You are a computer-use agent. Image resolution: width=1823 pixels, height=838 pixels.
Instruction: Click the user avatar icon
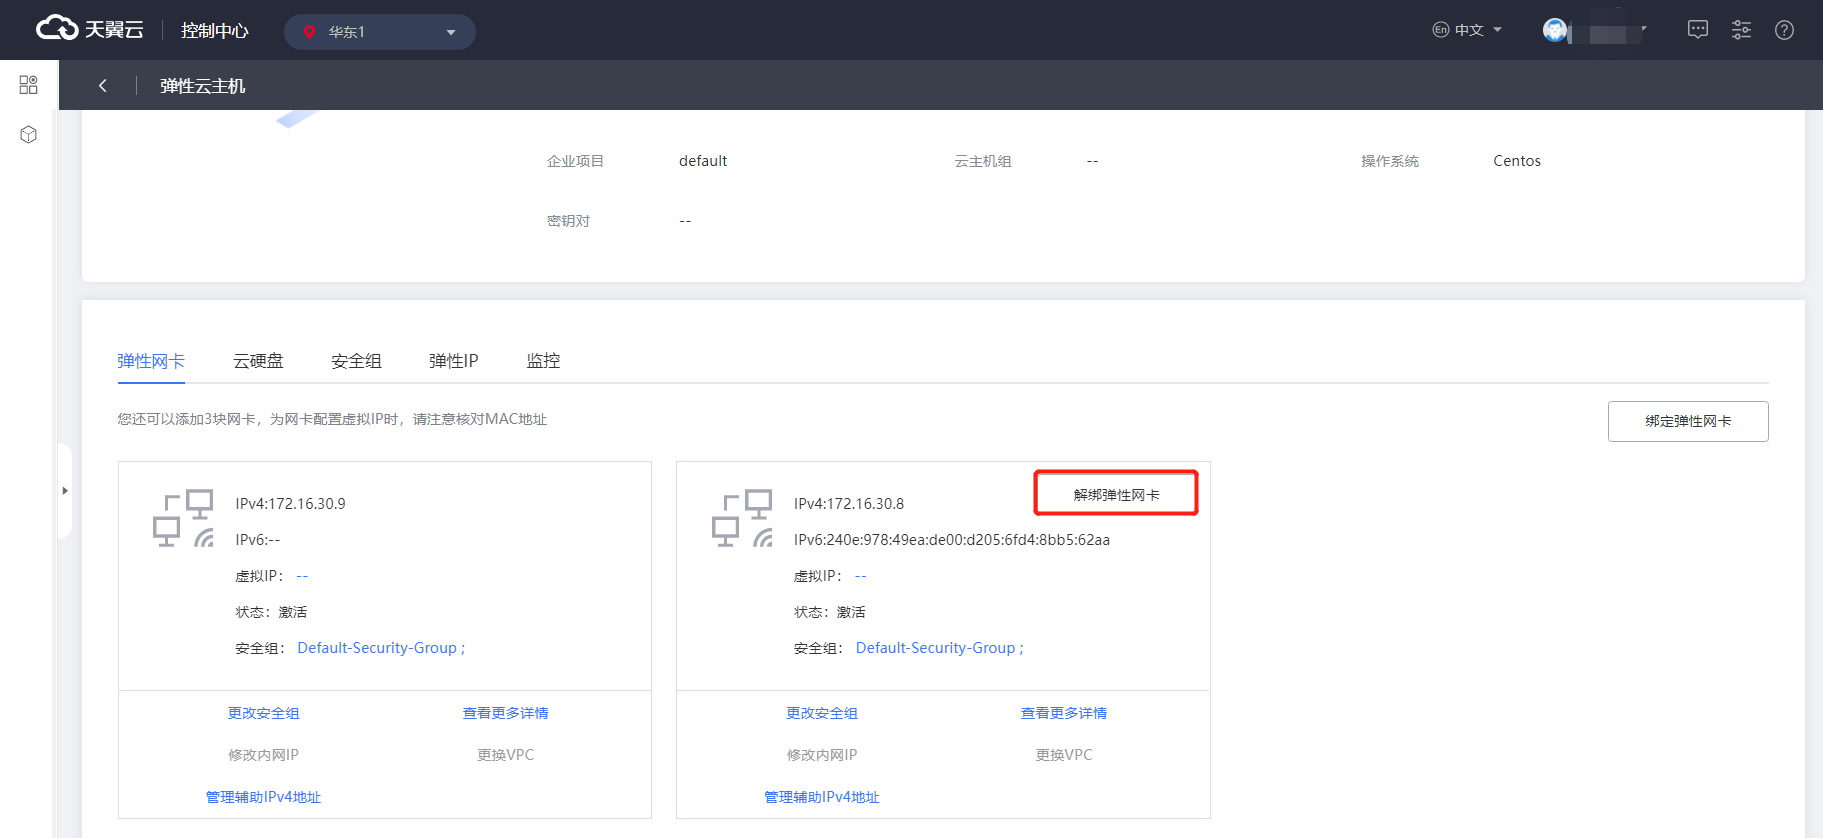pos(1555,30)
